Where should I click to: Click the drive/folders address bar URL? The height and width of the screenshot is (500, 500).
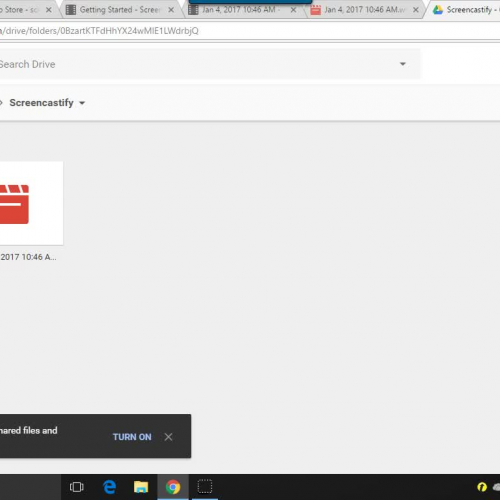pyautogui.click(x=99, y=31)
